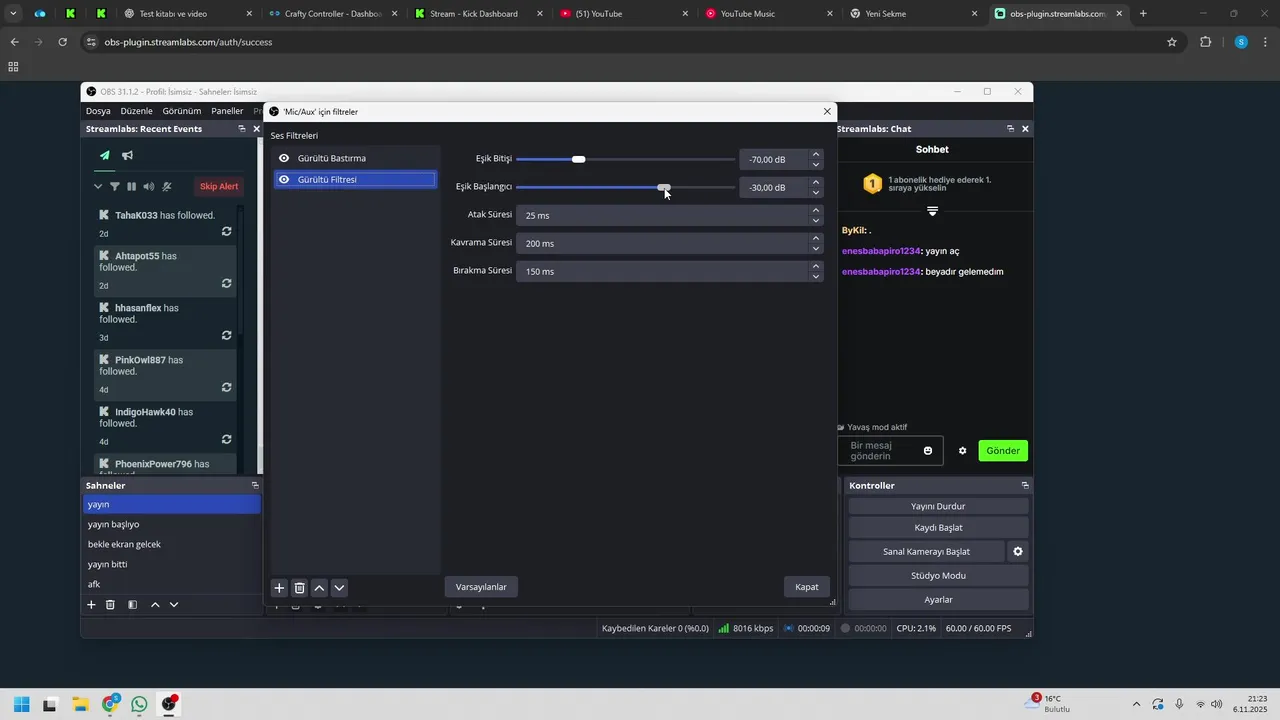The height and width of the screenshot is (720, 1280).
Task: Select the 'yayın başlıyo' scene
Action: pos(171,524)
